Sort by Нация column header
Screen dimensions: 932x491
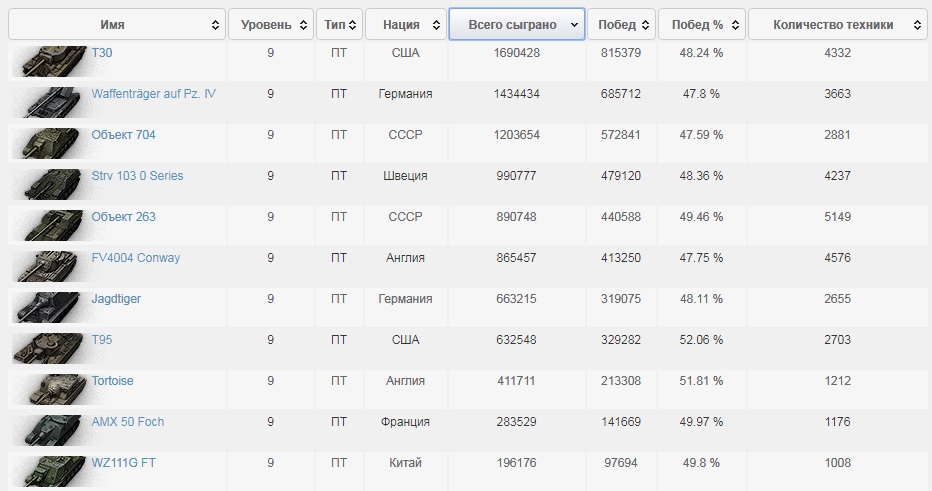[405, 24]
